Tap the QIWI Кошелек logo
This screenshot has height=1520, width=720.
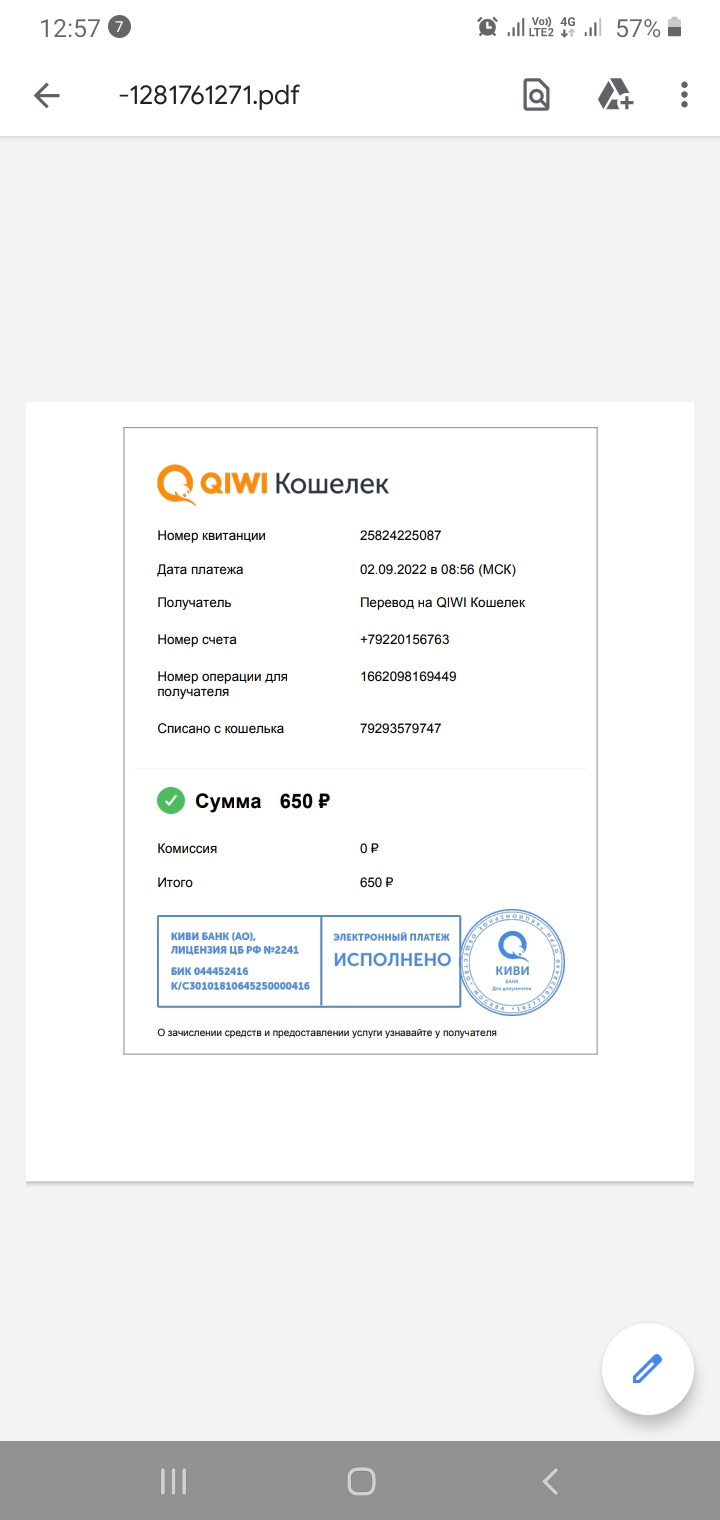tap(273, 484)
